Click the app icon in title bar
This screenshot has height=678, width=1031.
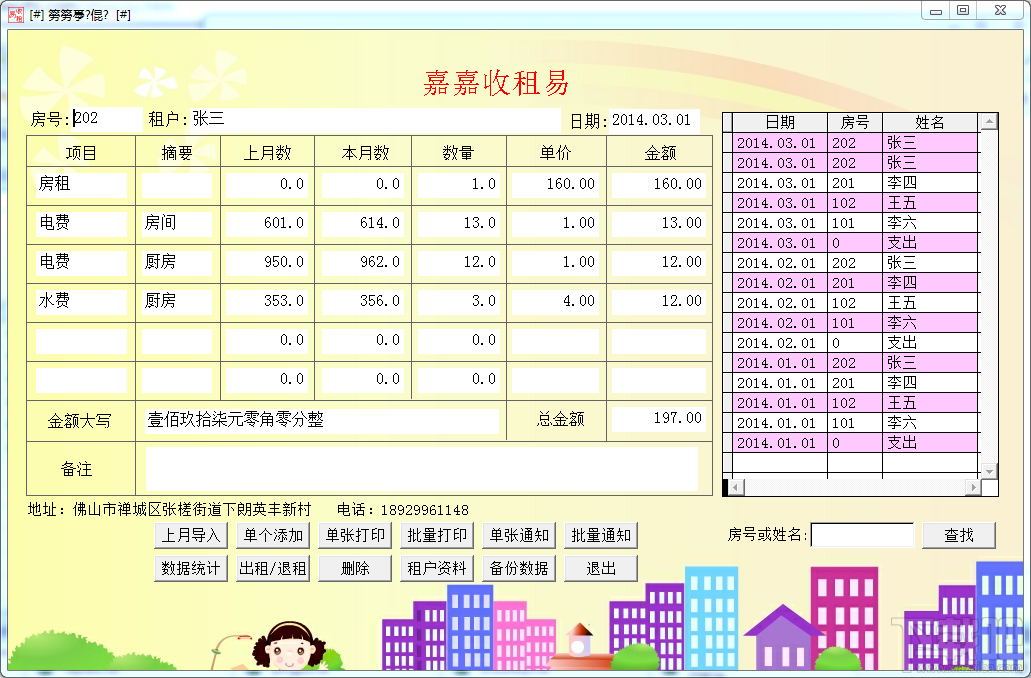point(15,14)
